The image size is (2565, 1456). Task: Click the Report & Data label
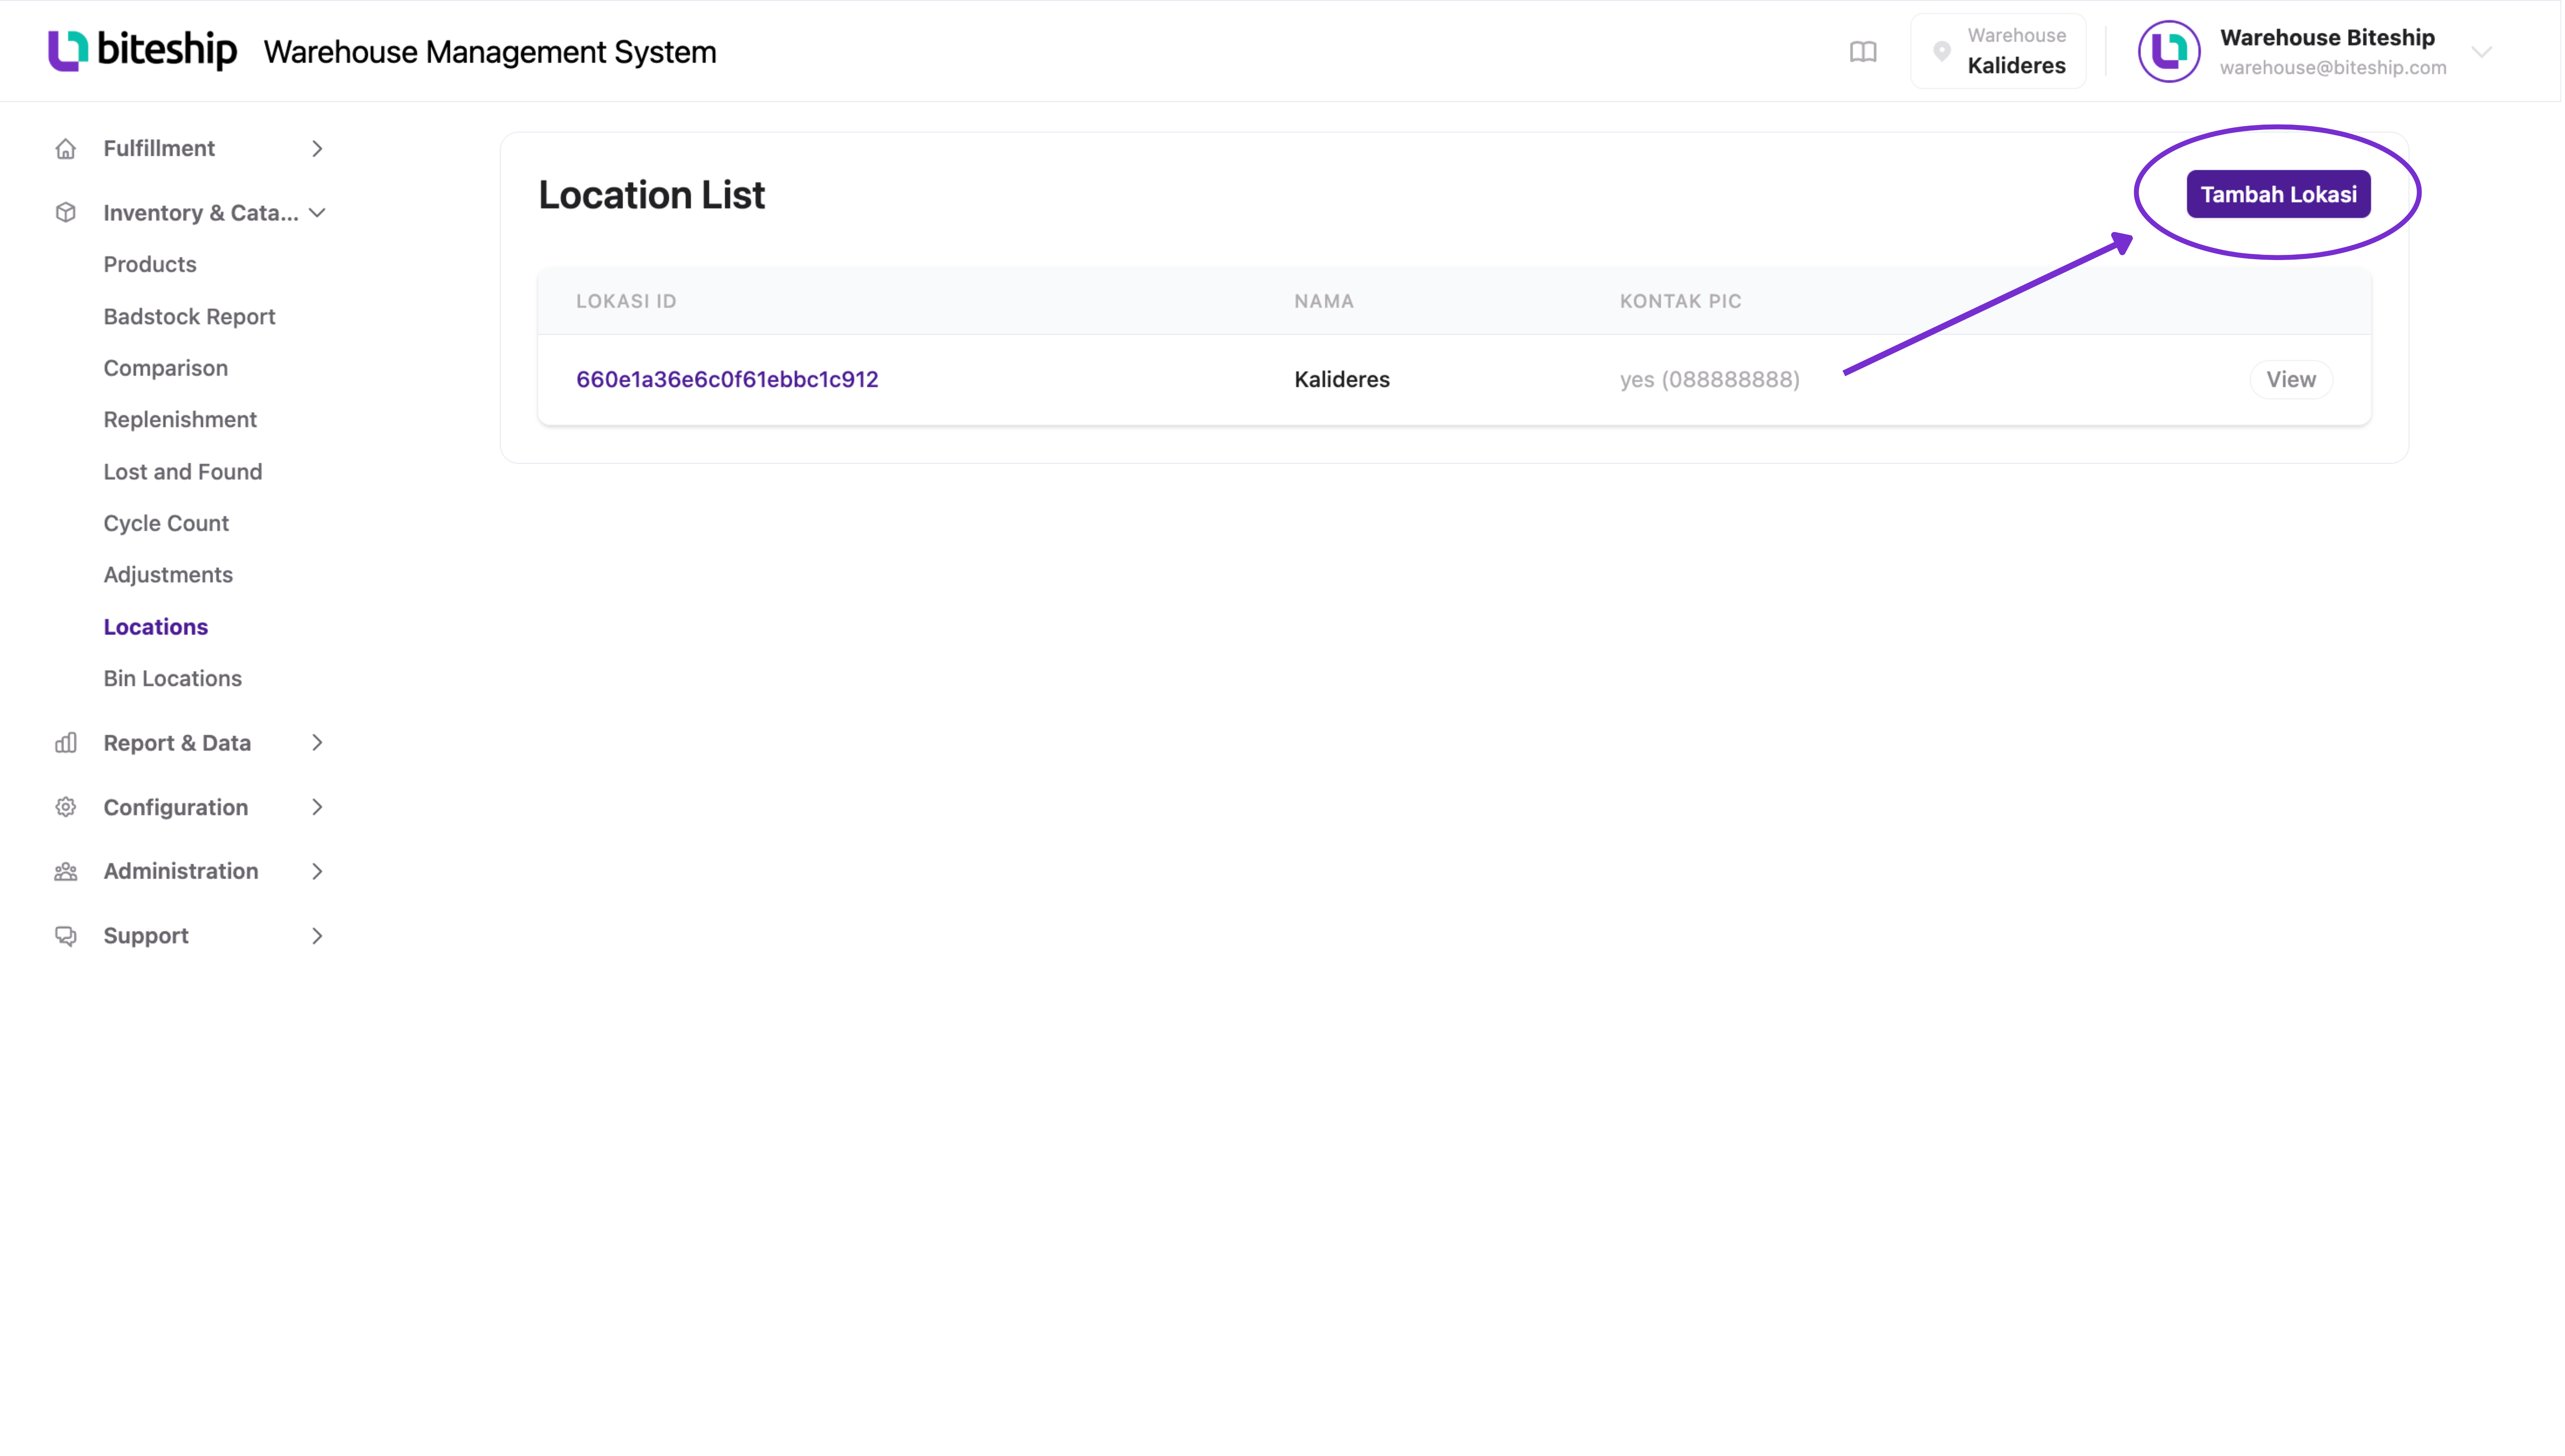pyautogui.click(x=177, y=743)
